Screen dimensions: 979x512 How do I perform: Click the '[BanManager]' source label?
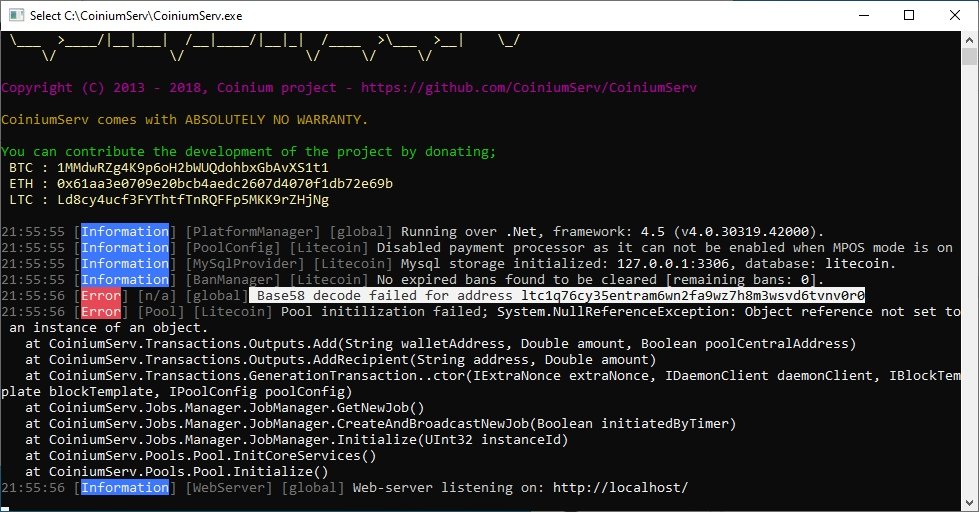coord(233,280)
